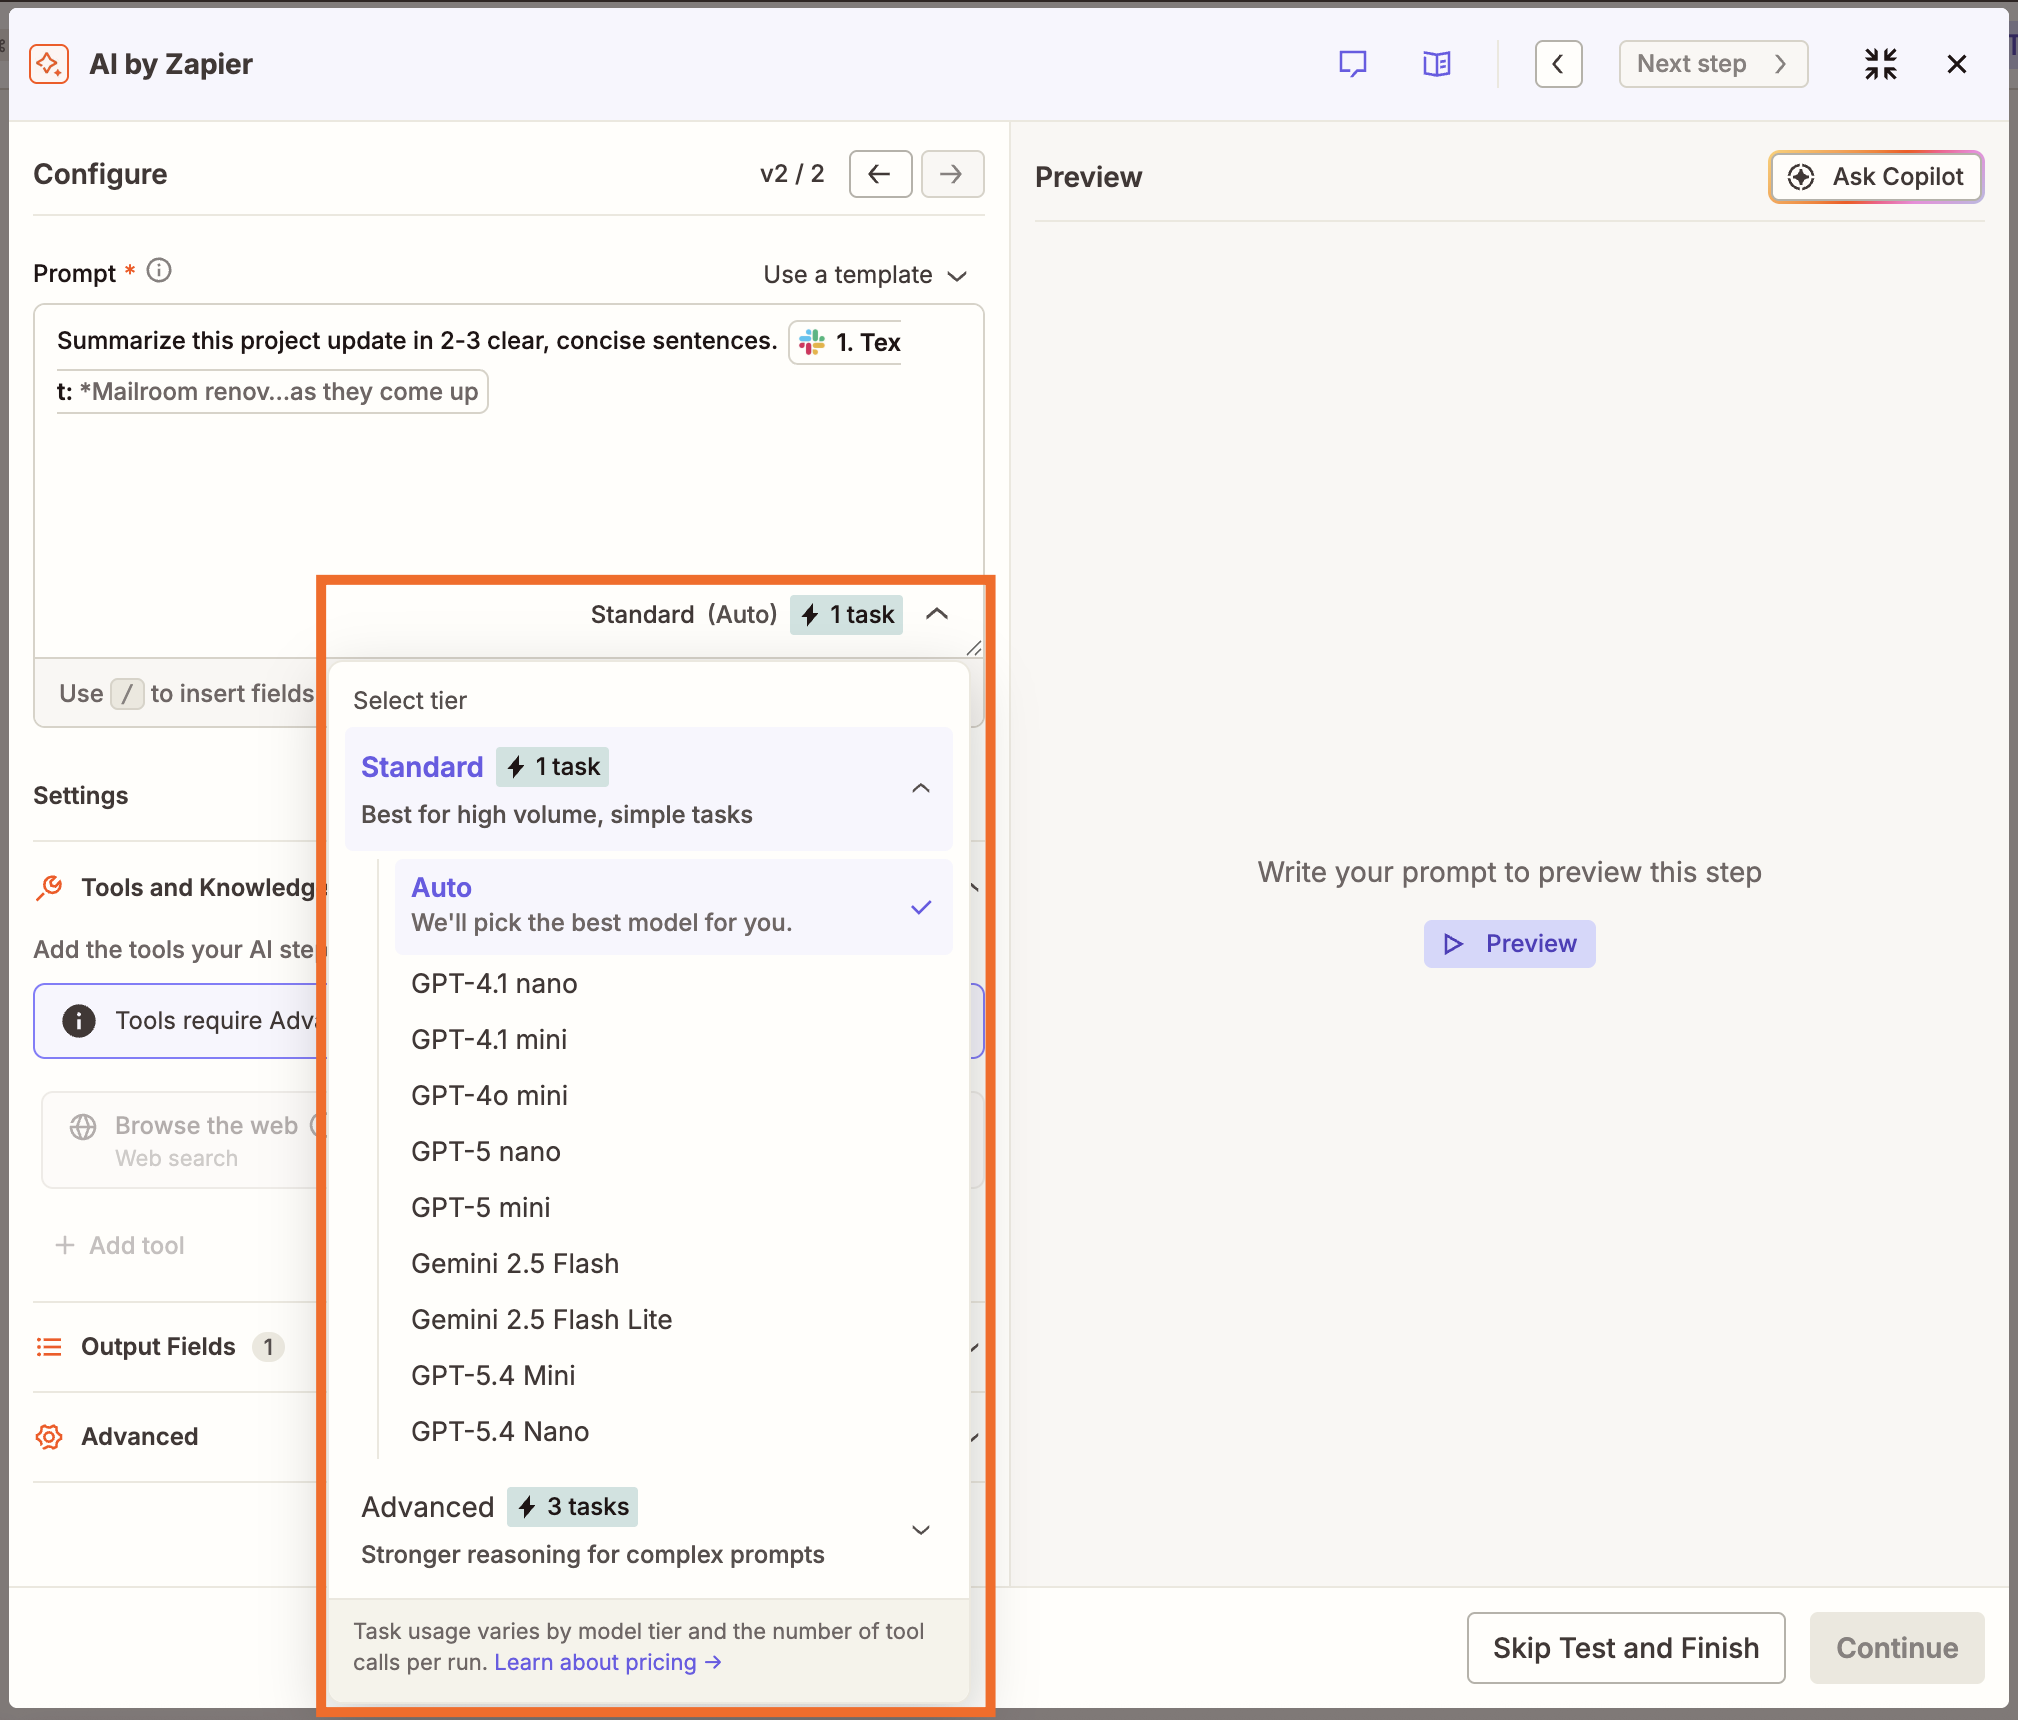The width and height of the screenshot is (2018, 1720).
Task: Click the Preview play button
Action: tap(1509, 944)
